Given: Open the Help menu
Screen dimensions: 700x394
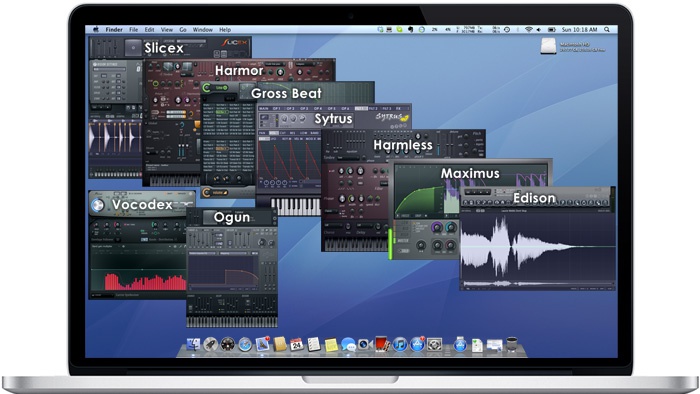Looking at the screenshot, I should (x=225, y=29).
